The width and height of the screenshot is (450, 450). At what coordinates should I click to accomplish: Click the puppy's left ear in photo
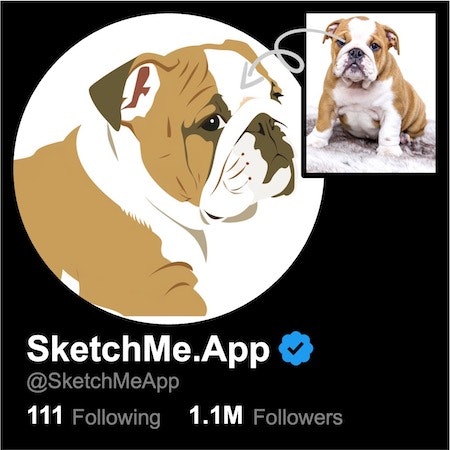coord(391,37)
